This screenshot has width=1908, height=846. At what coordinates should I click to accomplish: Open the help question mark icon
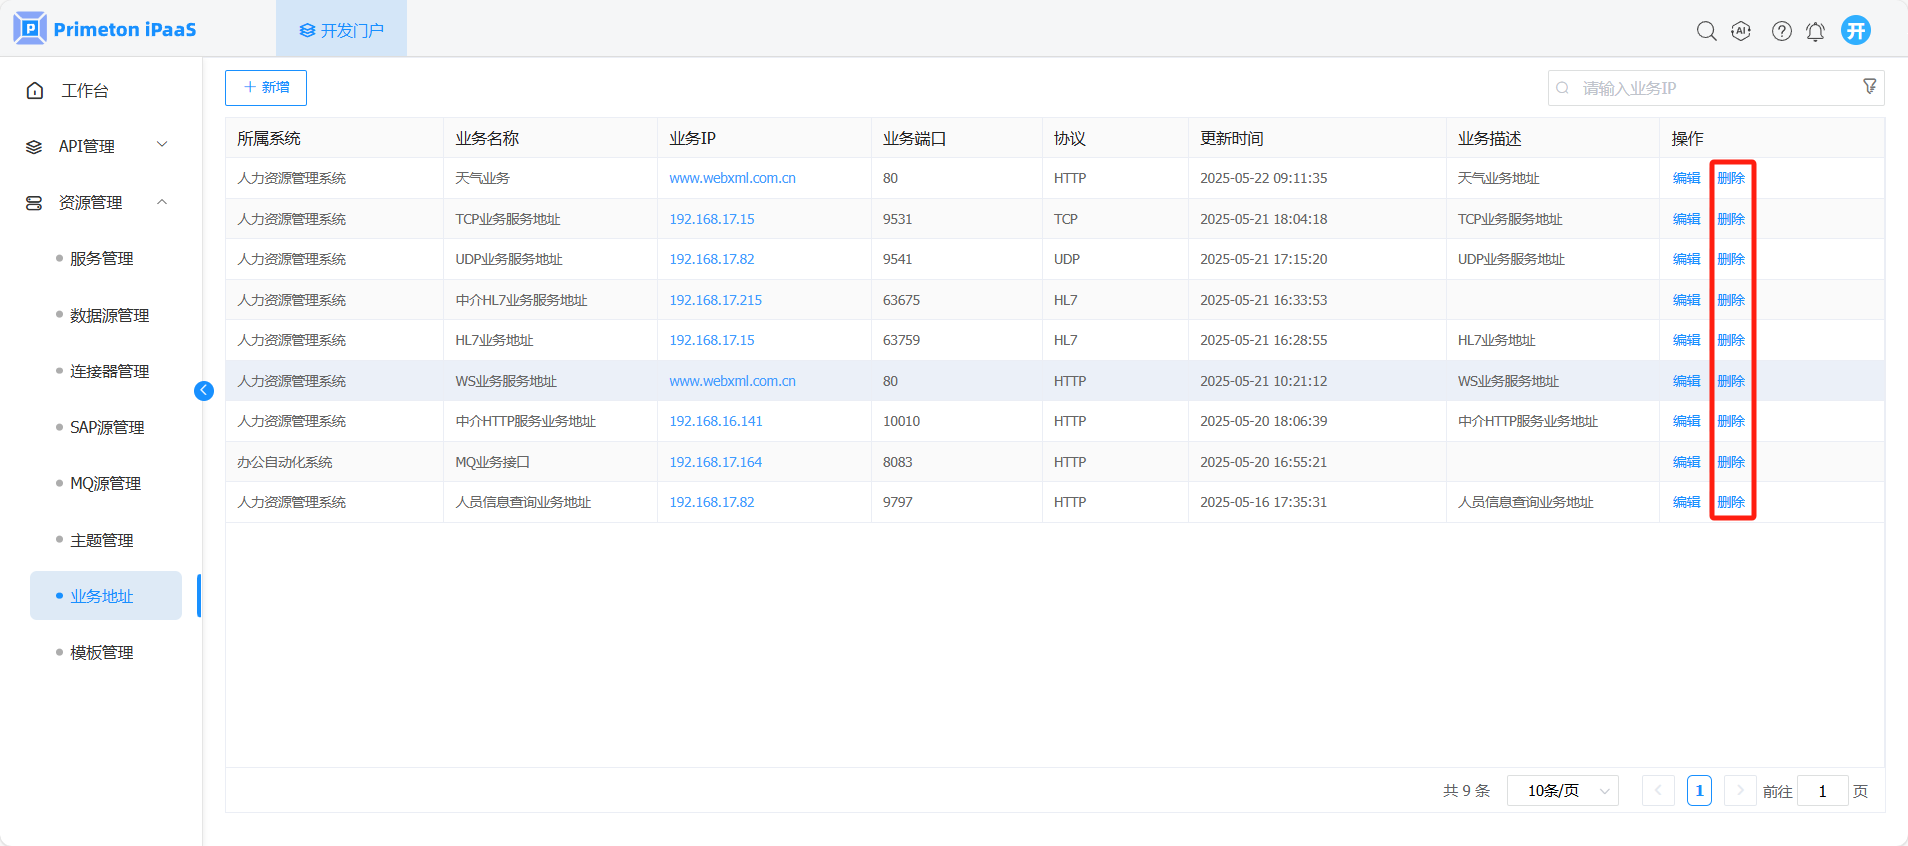click(x=1781, y=31)
